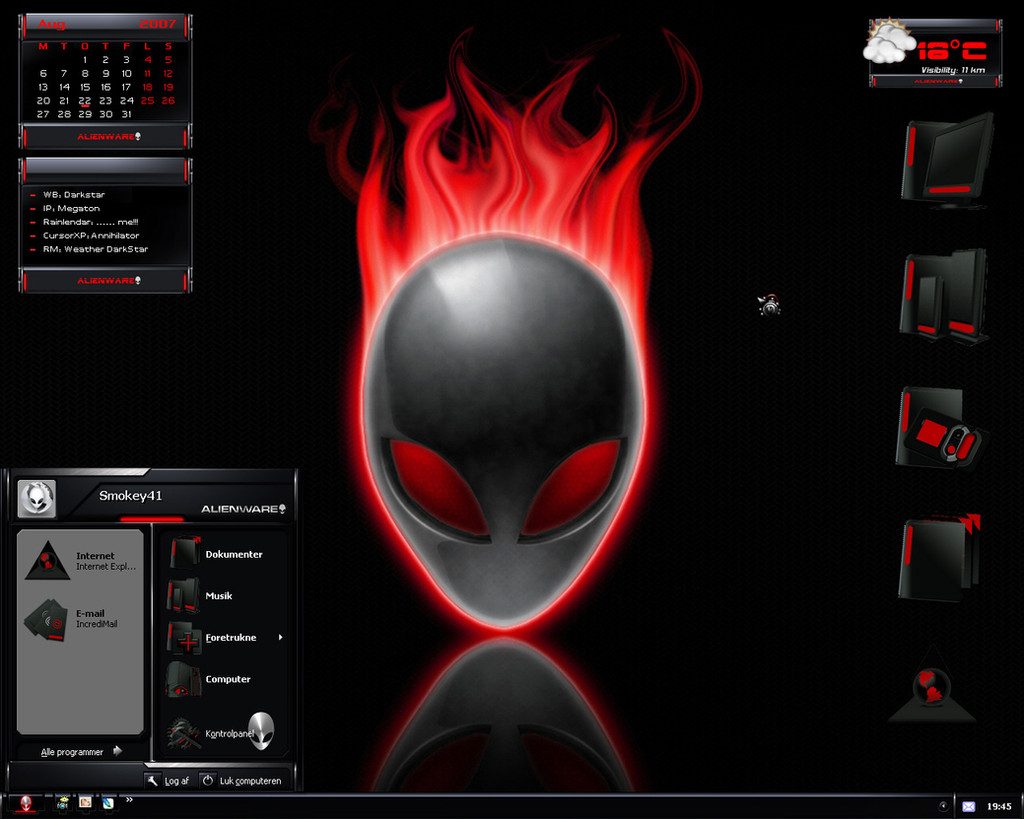The width and height of the screenshot is (1024, 819).
Task: Open desktop folder icon with red arrows
Action: (940, 557)
